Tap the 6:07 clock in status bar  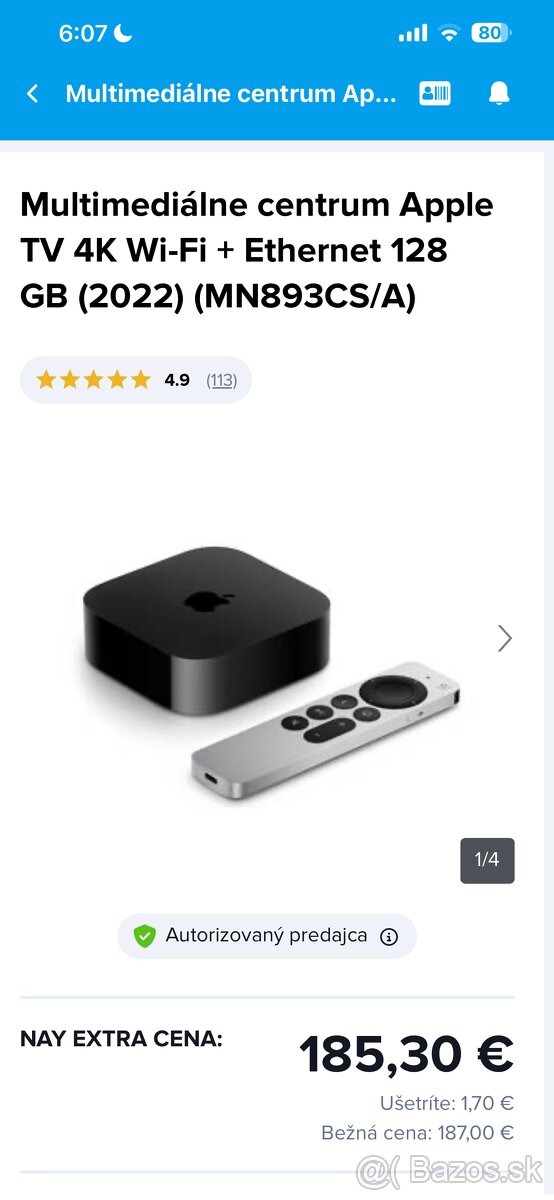(82, 33)
